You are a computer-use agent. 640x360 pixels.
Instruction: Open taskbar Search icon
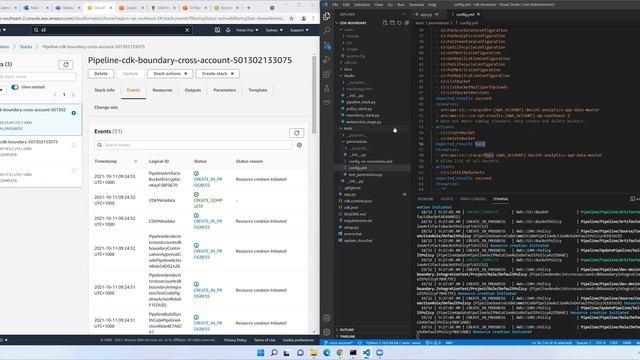(274, 353)
